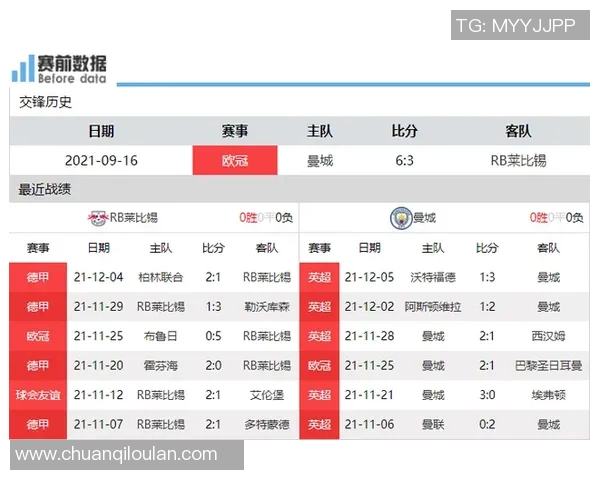Select the 0:2 score for 曼联 match
Screen dimensions: 600x480
487,424
